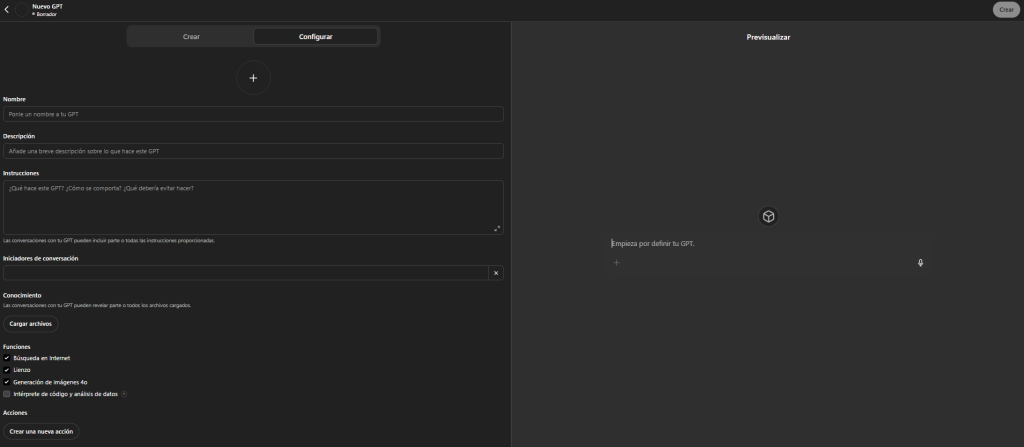This screenshot has height=447, width=1024.
Task: Toggle the Generación de imágenes 4o checkbox
Action: coord(7,382)
